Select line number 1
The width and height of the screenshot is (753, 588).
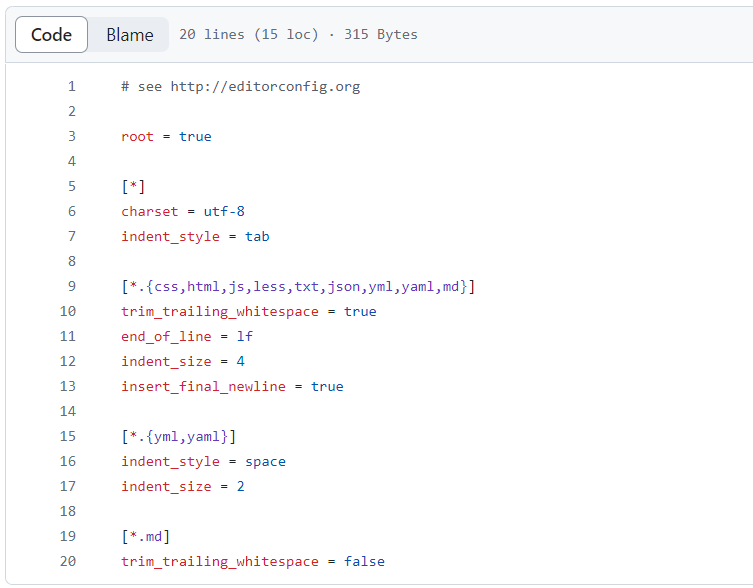pyautogui.click(x=72, y=86)
